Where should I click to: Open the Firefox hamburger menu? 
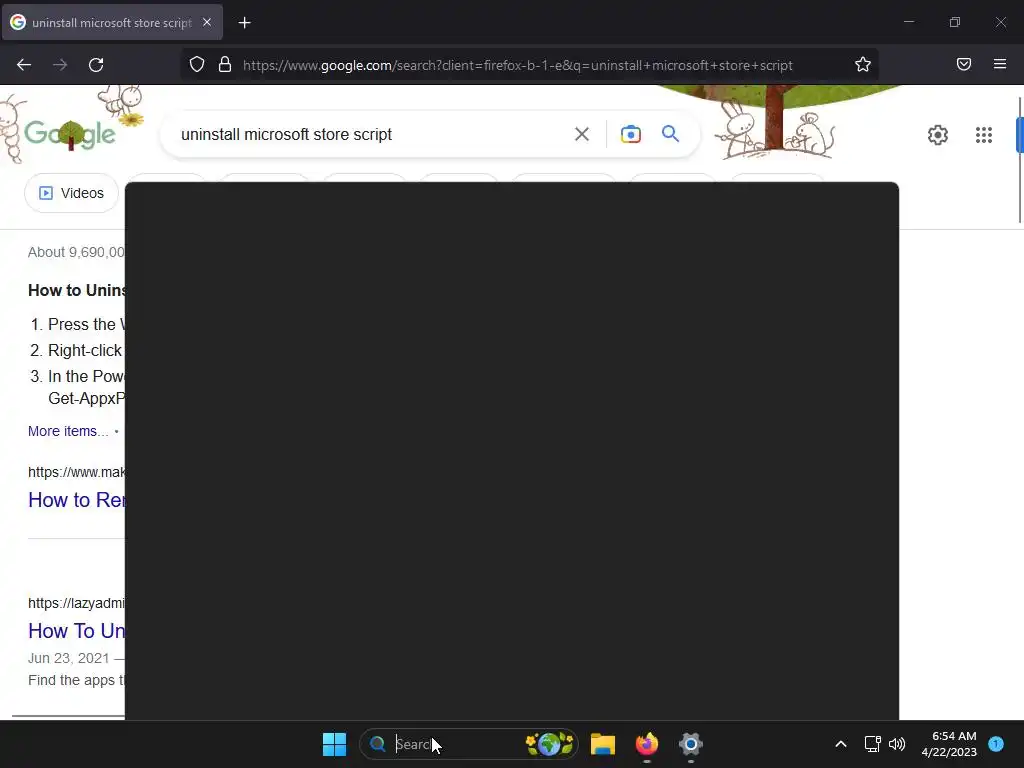(x=999, y=64)
